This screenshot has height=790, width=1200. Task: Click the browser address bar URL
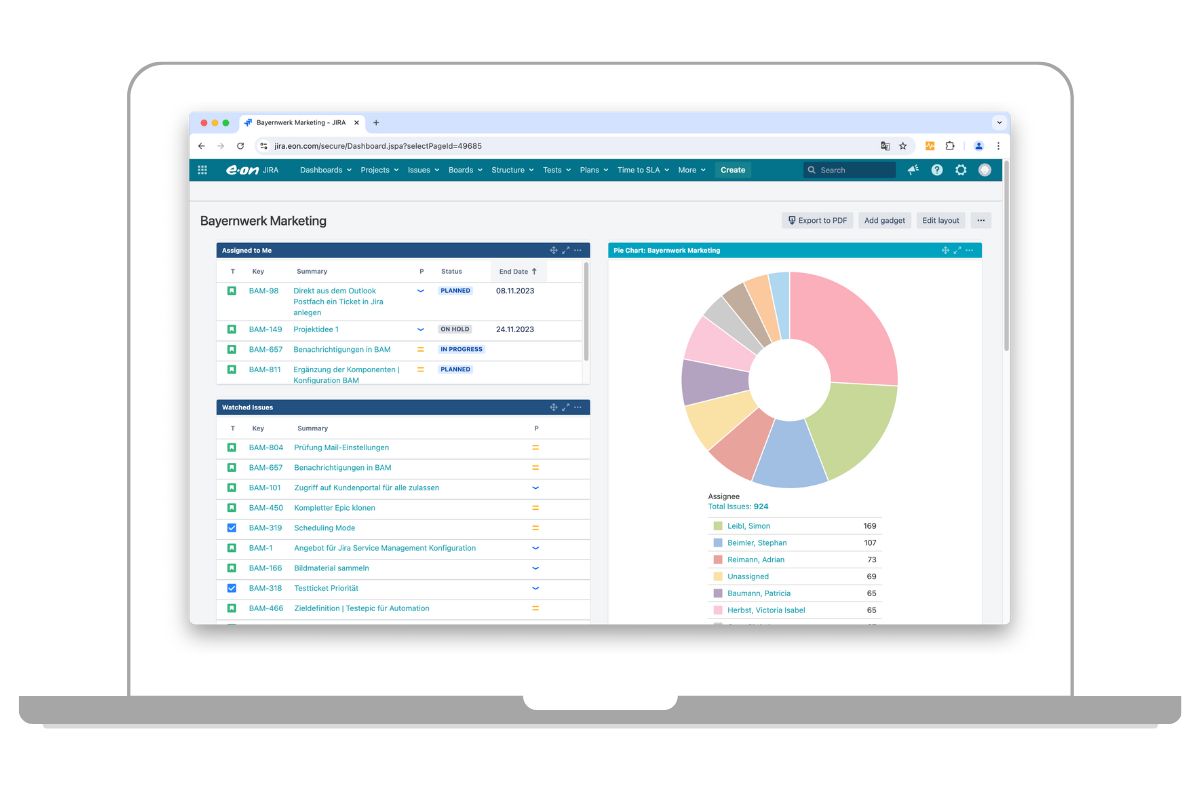pos(378,146)
